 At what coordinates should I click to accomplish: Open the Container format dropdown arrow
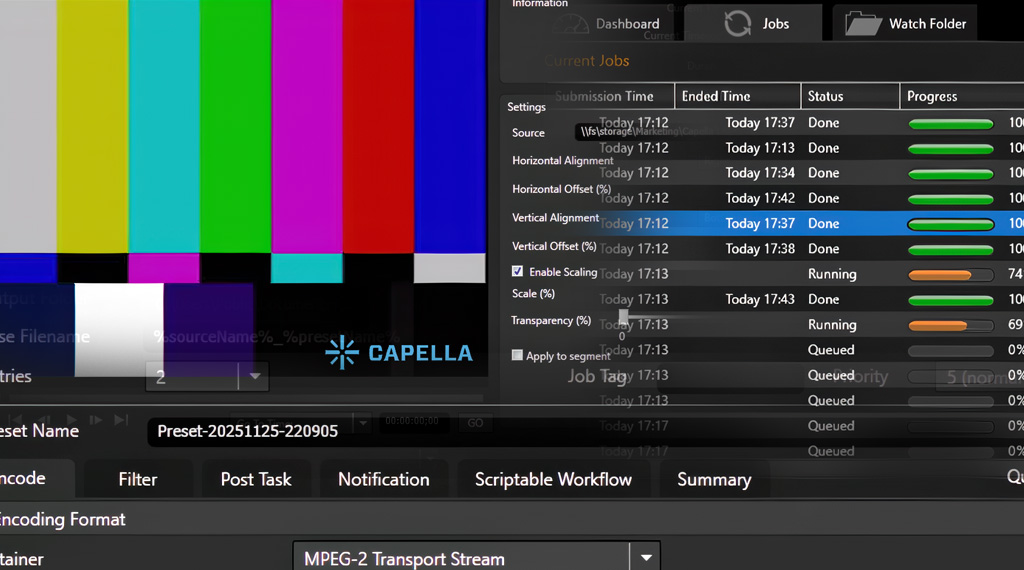pos(646,558)
